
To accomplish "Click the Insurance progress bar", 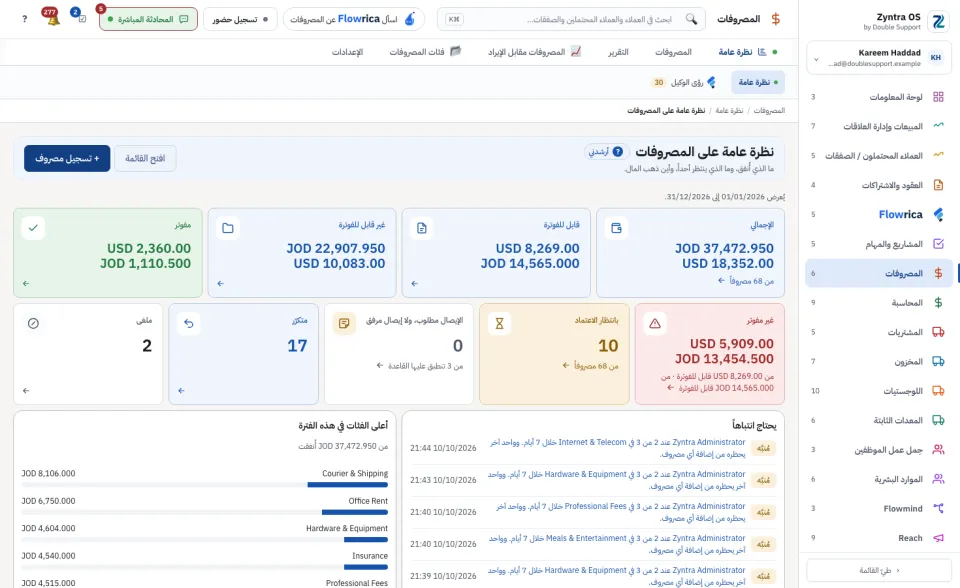I will pyautogui.click(x=204, y=567).
